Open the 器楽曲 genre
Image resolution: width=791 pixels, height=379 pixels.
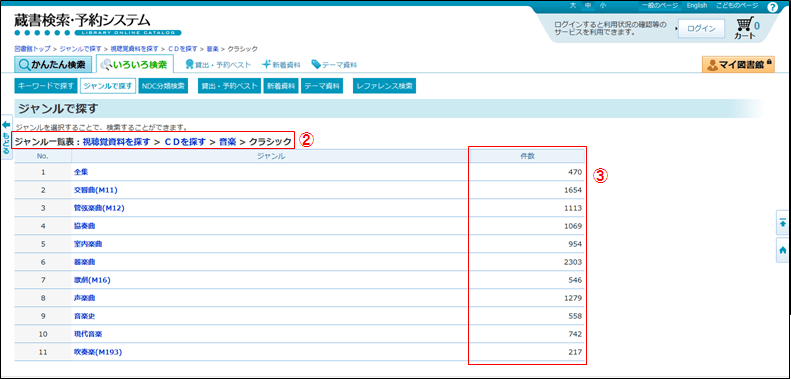click(84, 262)
